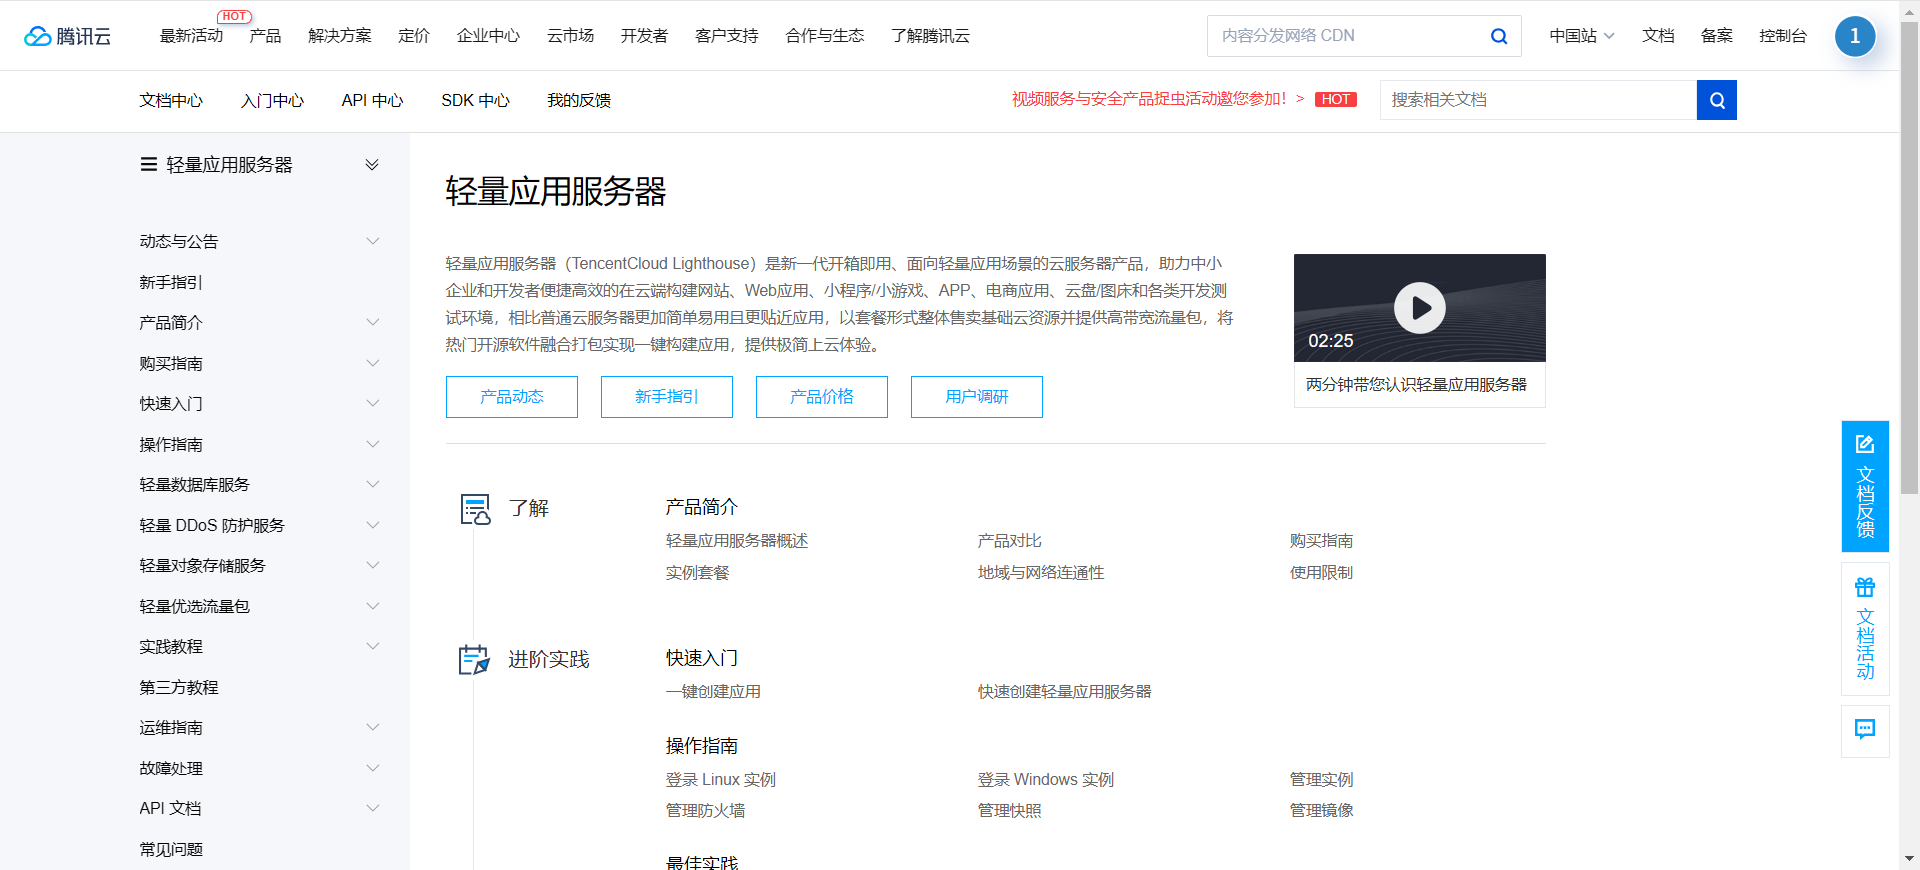
Task: Switch to the API 中心 tab
Action: point(372,100)
